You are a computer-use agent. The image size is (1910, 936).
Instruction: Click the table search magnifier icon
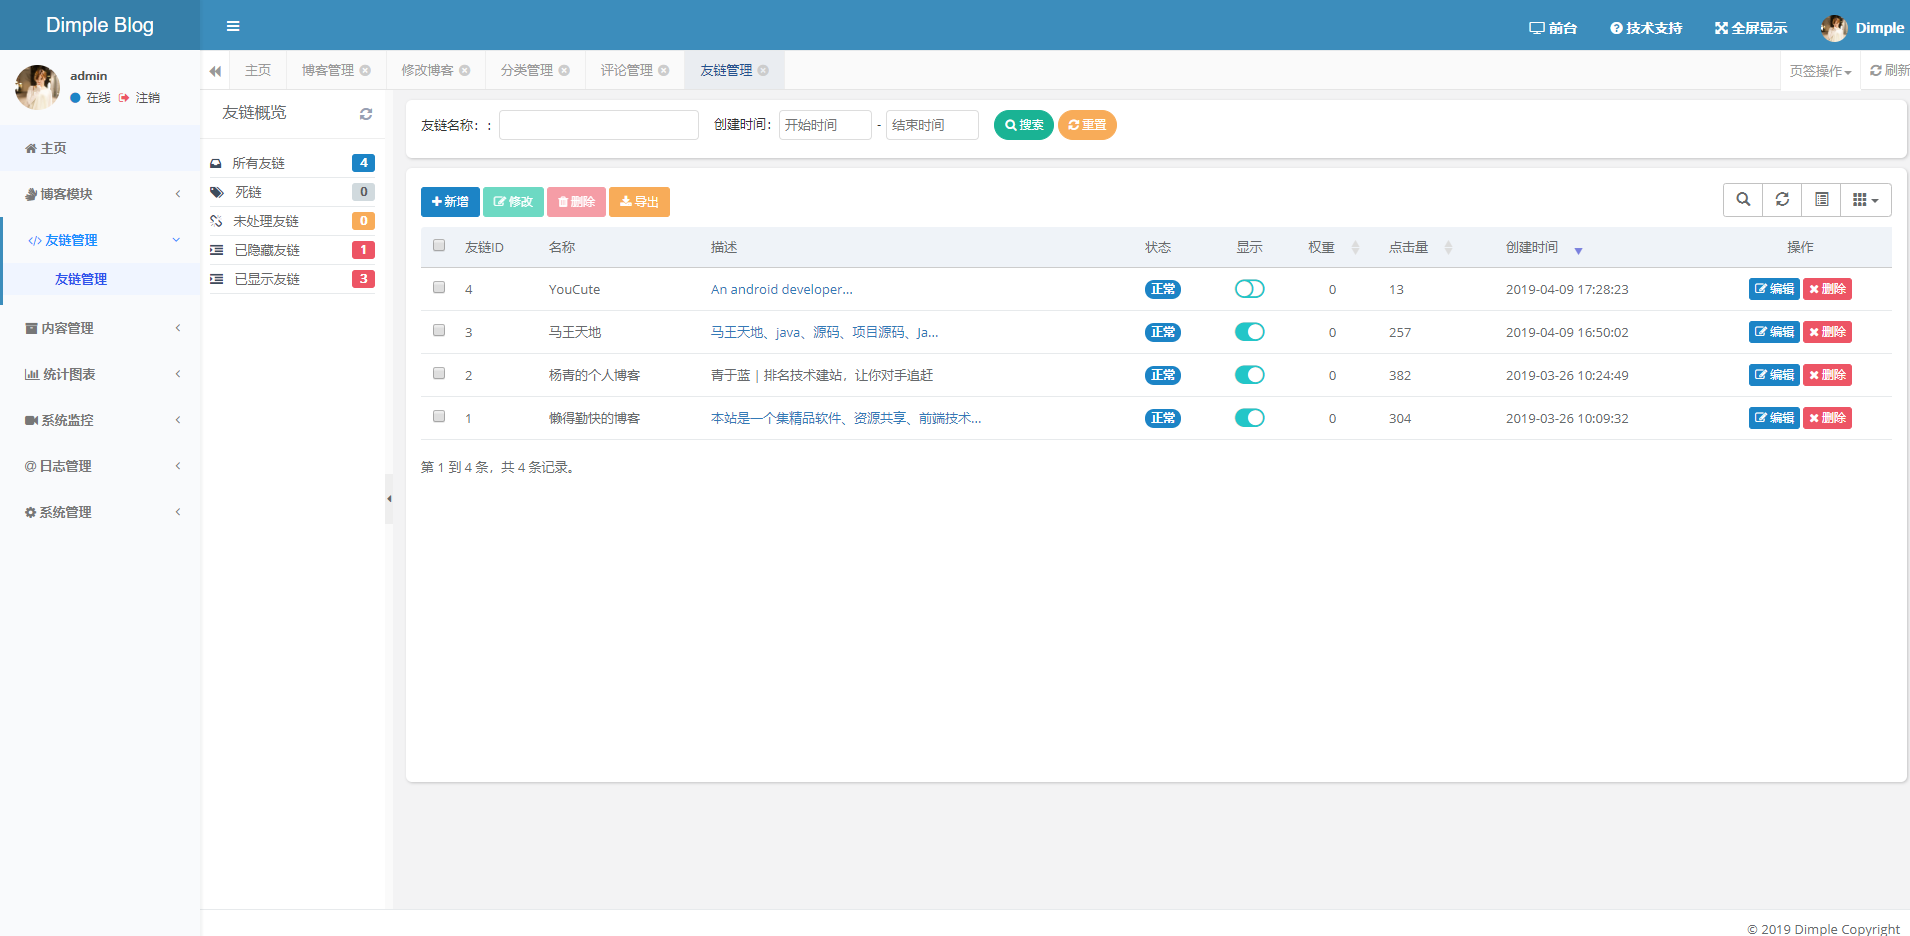coord(1743,200)
